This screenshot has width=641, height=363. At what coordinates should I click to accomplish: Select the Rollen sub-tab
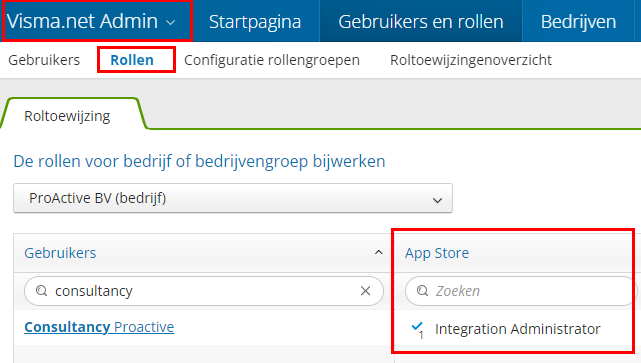click(132, 60)
